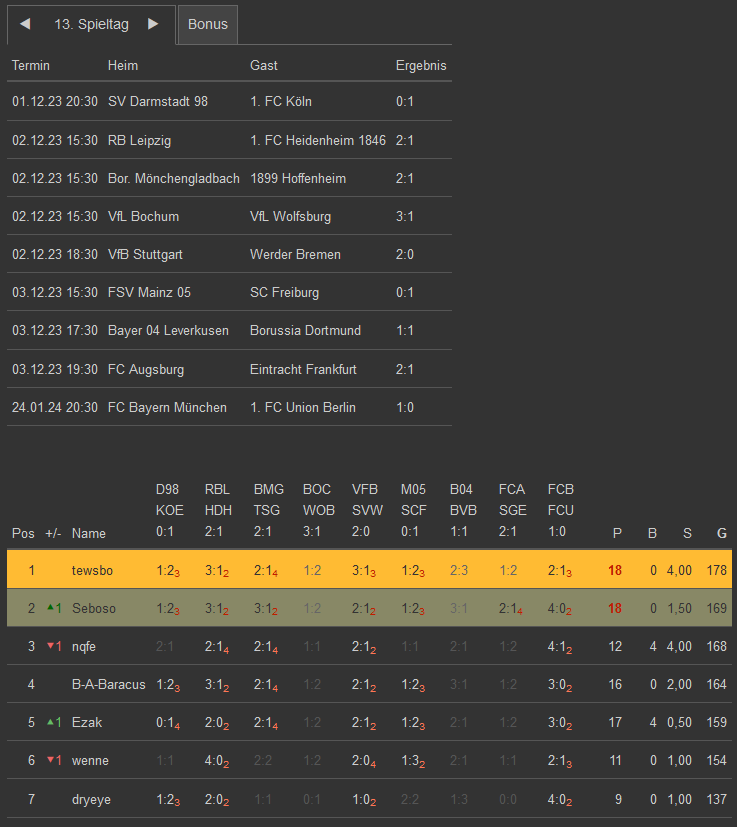737x827 pixels.
Task: Select player dryeye in standings
Action: pos(92,799)
